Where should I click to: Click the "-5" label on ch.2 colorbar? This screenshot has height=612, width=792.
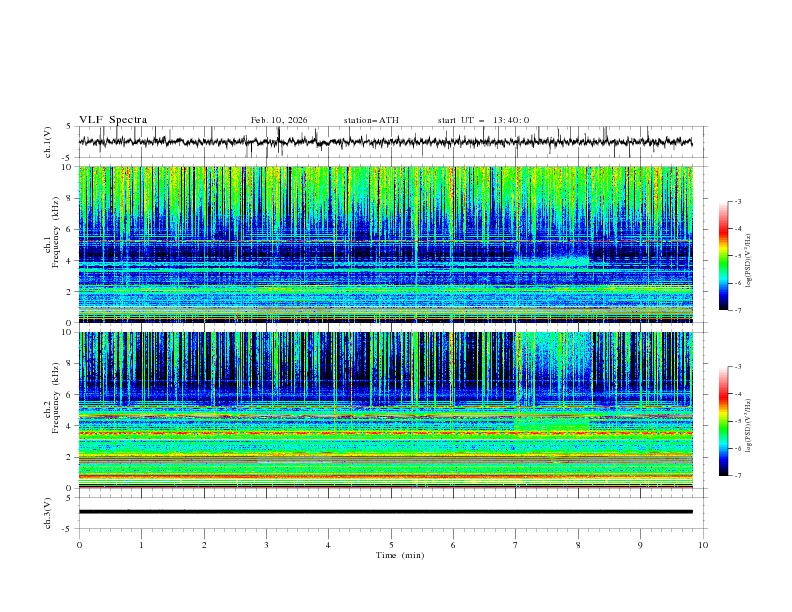pos(737,421)
